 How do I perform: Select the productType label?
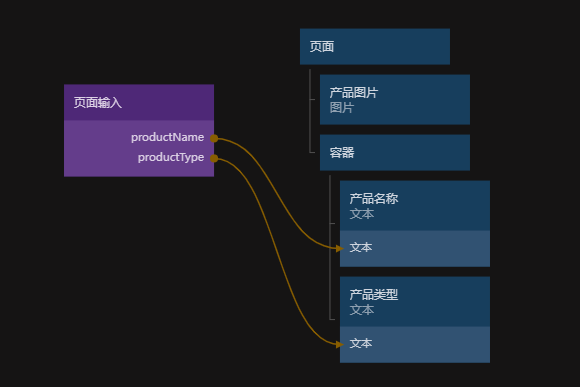[x=171, y=158]
